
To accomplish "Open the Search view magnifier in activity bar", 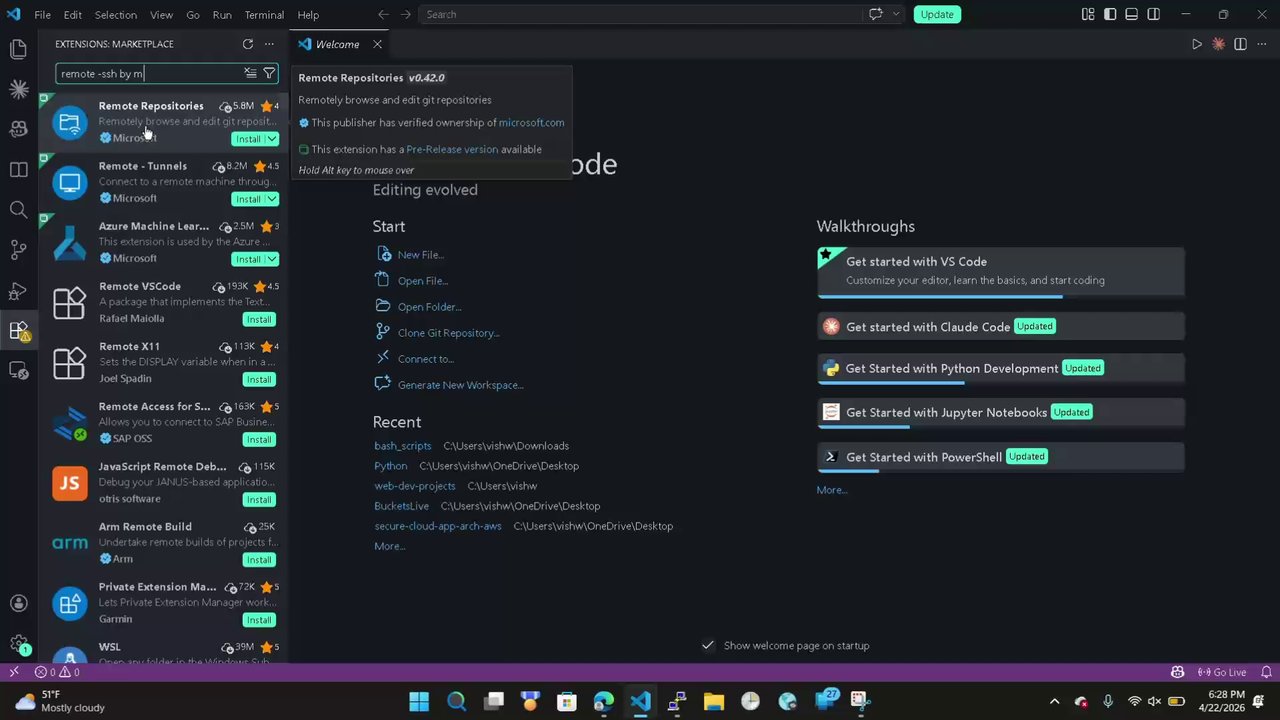I will tap(18, 210).
